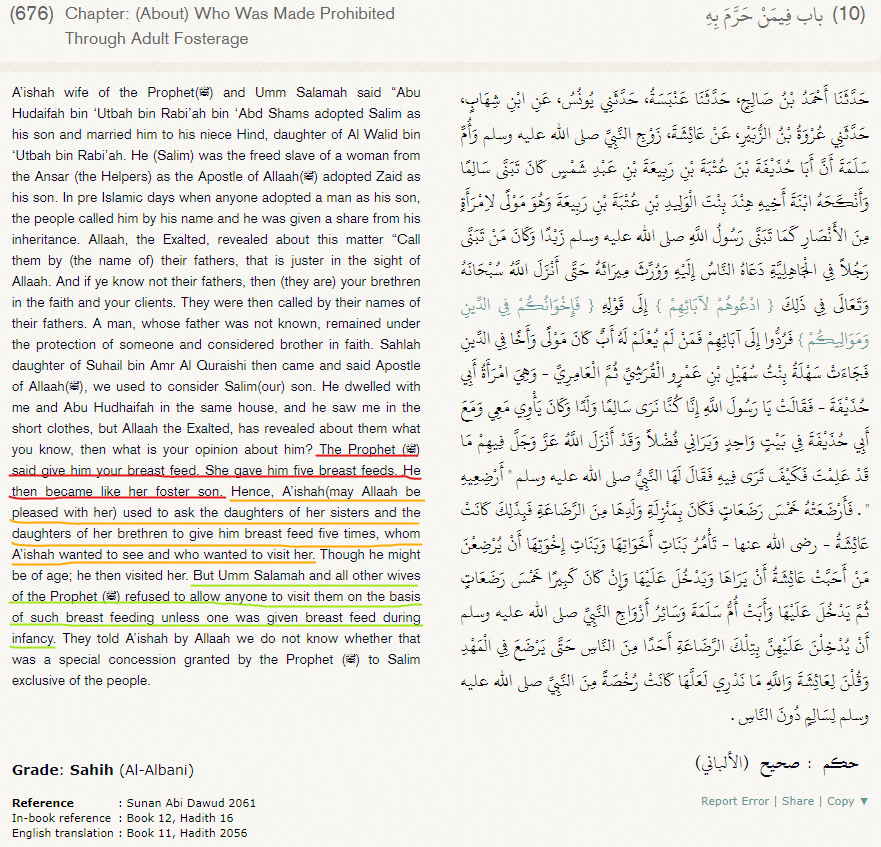The width and height of the screenshot is (881, 847).
Task: Click the Report Error link
Action: click(x=735, y=801)
